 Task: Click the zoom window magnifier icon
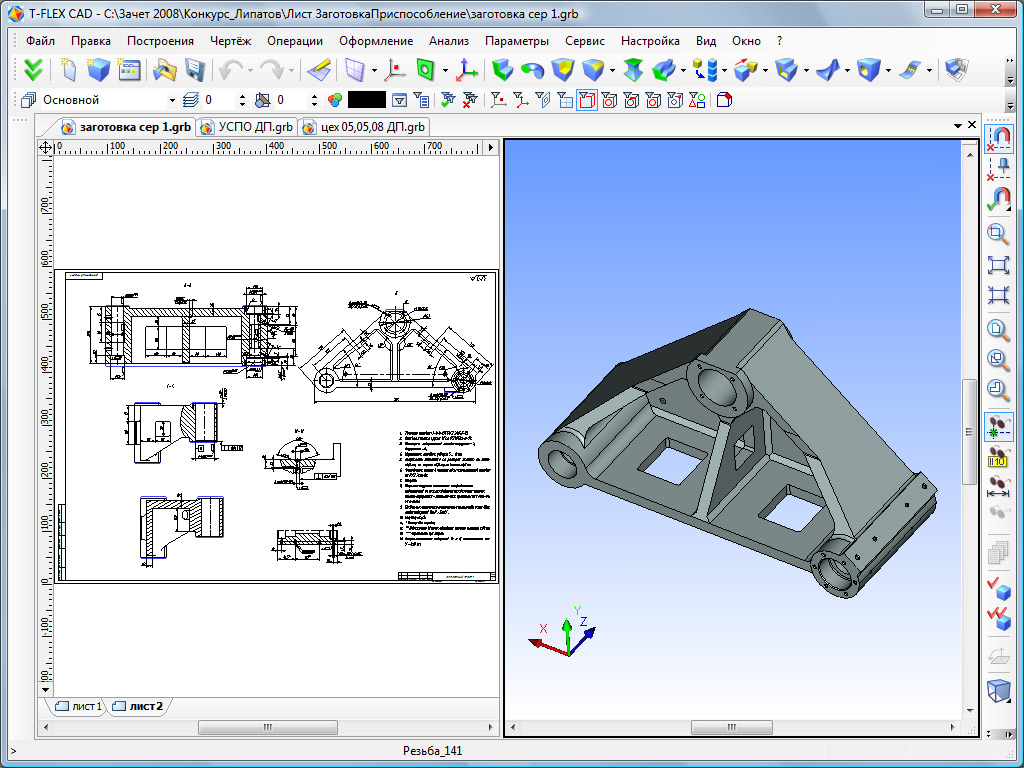997,235
